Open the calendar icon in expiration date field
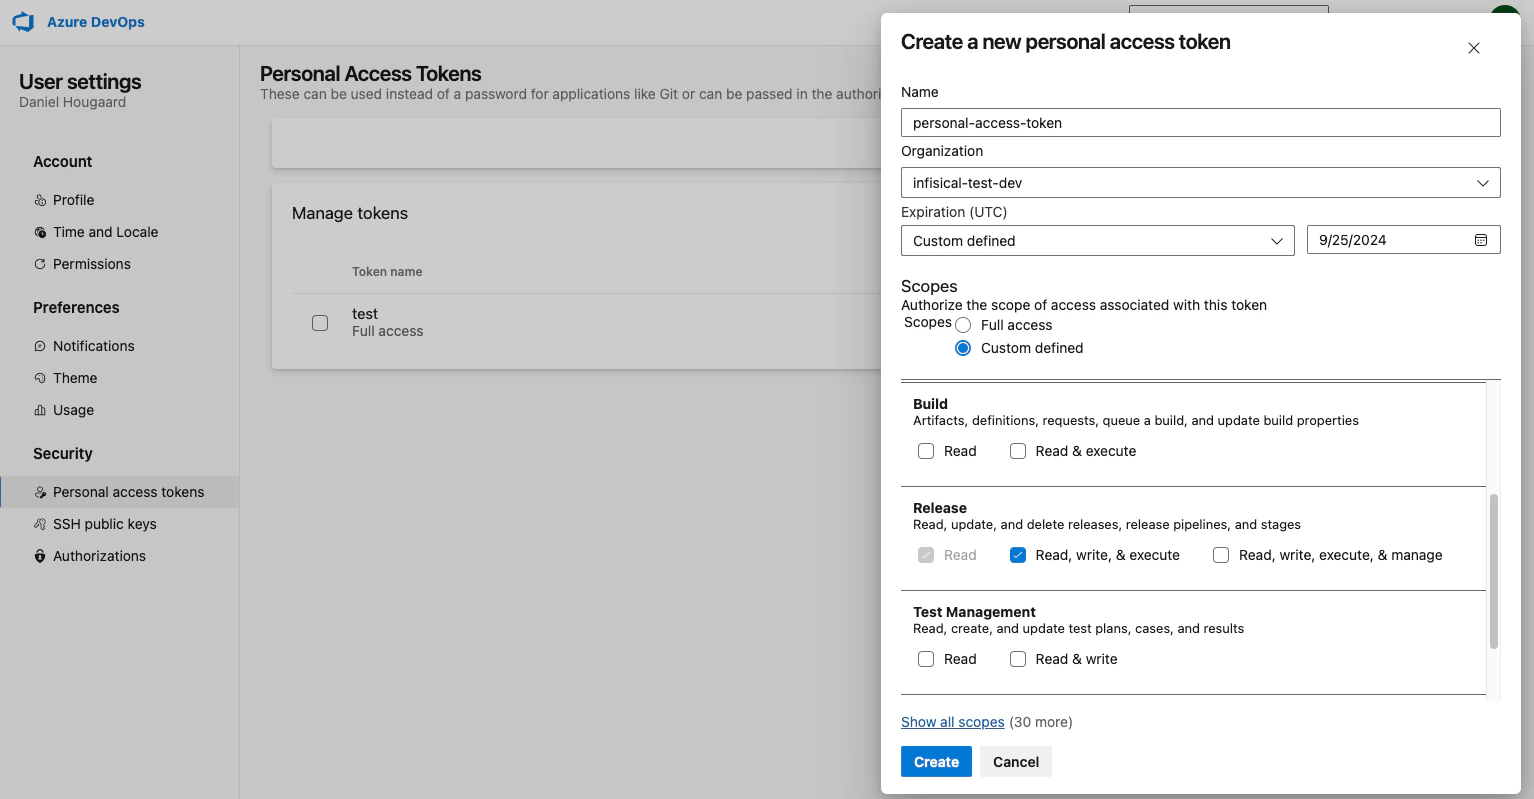Screen dimensions: 1534x799 click(1481, 240)
